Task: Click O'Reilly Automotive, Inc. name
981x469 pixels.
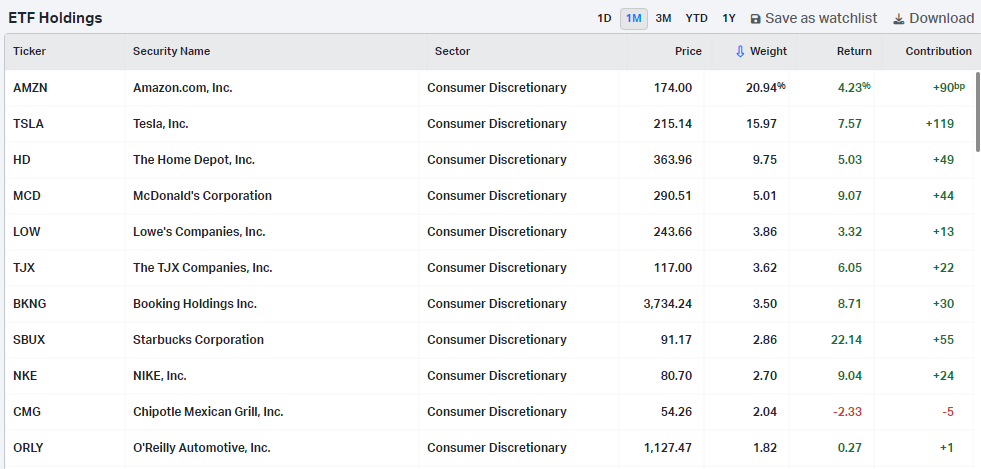Action: (201, 448)
